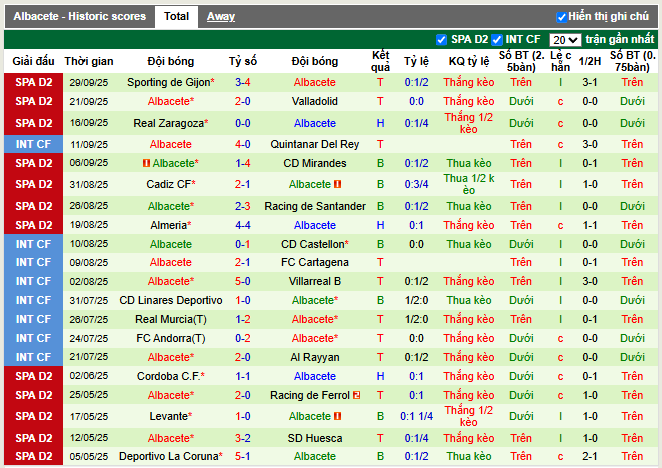
Task: Toggle the Hiển thị ghi chú checkbox
Action: 561,17
